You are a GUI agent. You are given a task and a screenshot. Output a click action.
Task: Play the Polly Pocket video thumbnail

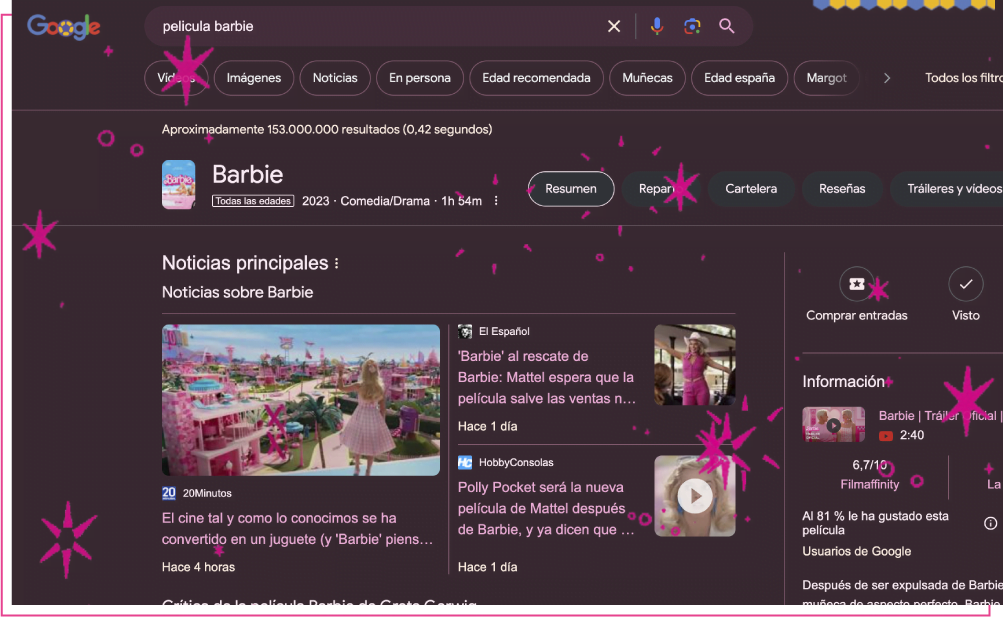point(694,496)
